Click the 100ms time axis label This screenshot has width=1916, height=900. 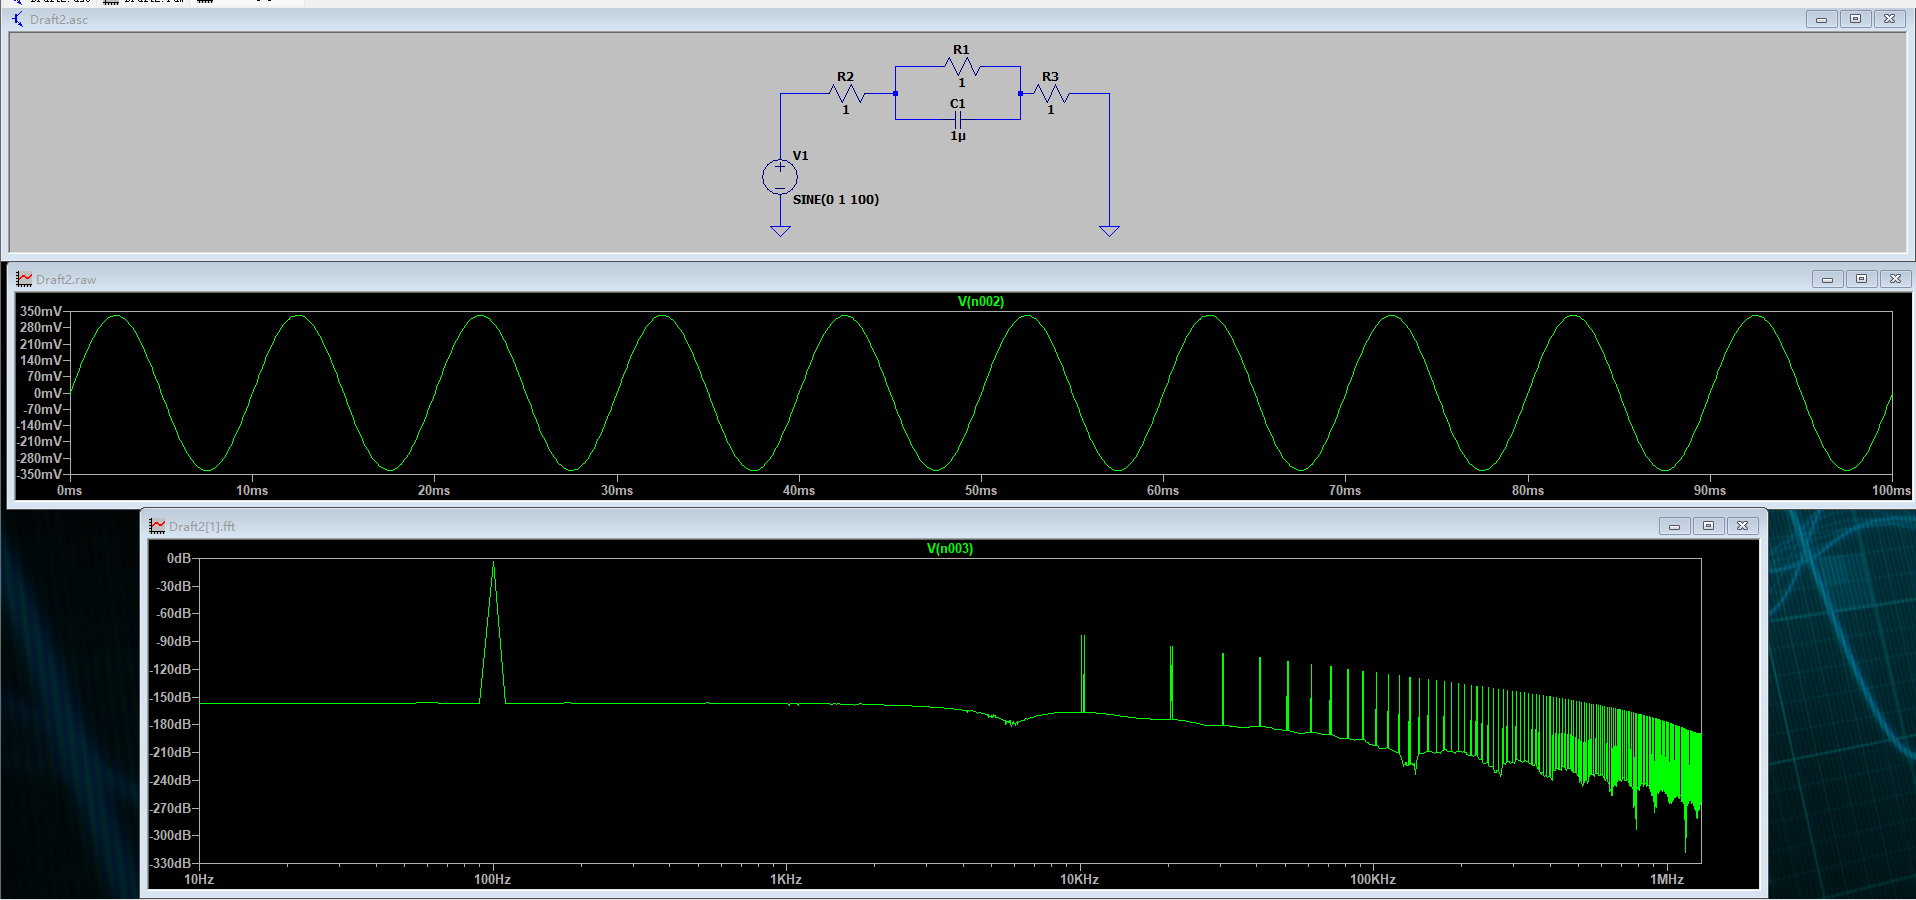(1892, 491)
